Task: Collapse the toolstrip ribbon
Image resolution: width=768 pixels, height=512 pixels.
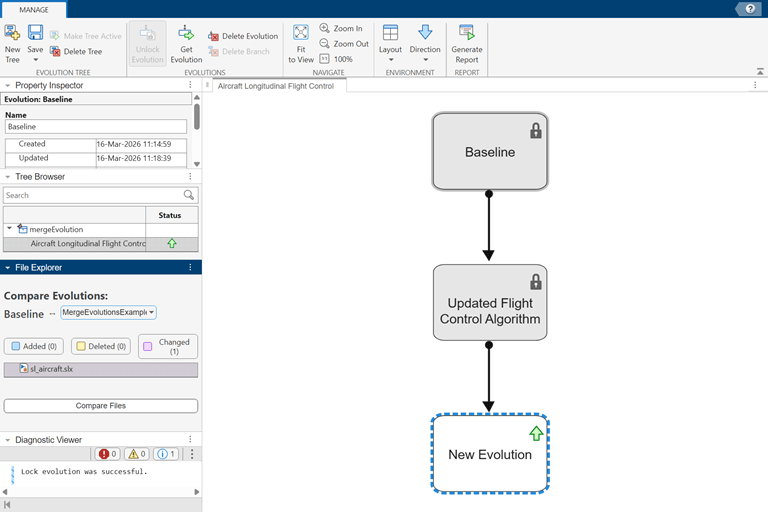Action: pyautogui.click(x=760, y=72)
